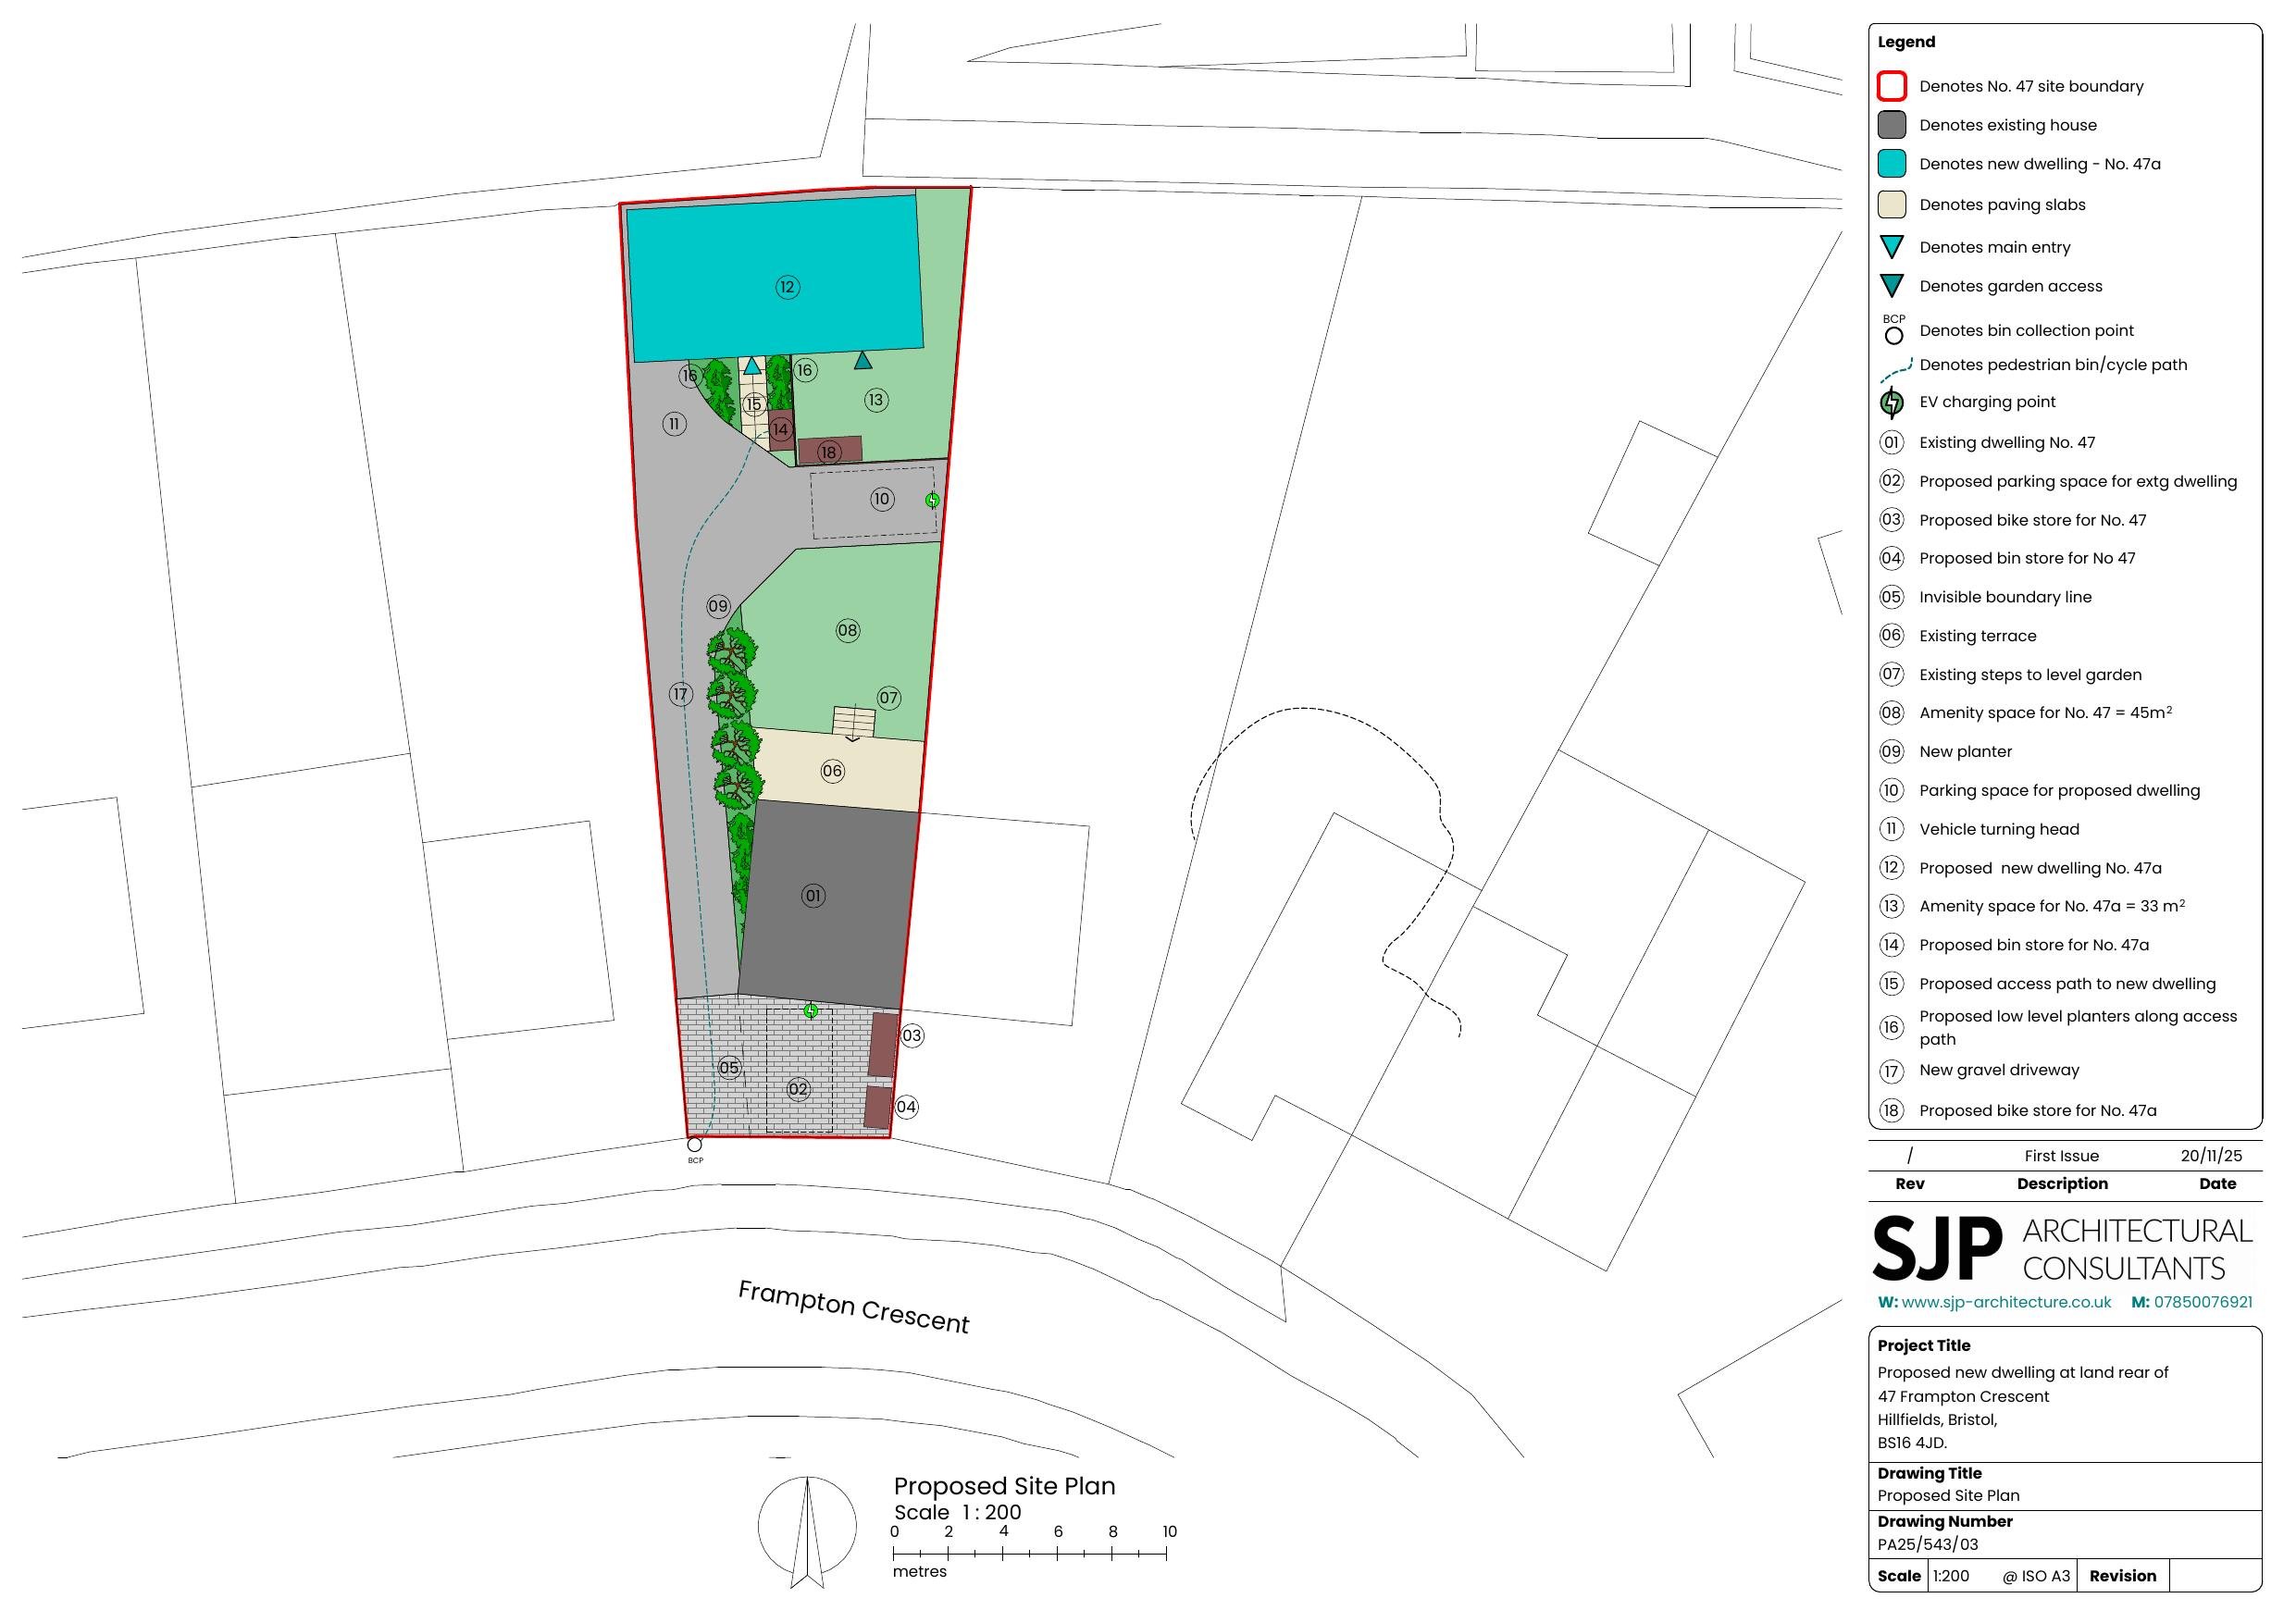This screenshot has width=2296, height=1623.
Task: Click marker 08 on the amenity space
Action: [847, 630]
